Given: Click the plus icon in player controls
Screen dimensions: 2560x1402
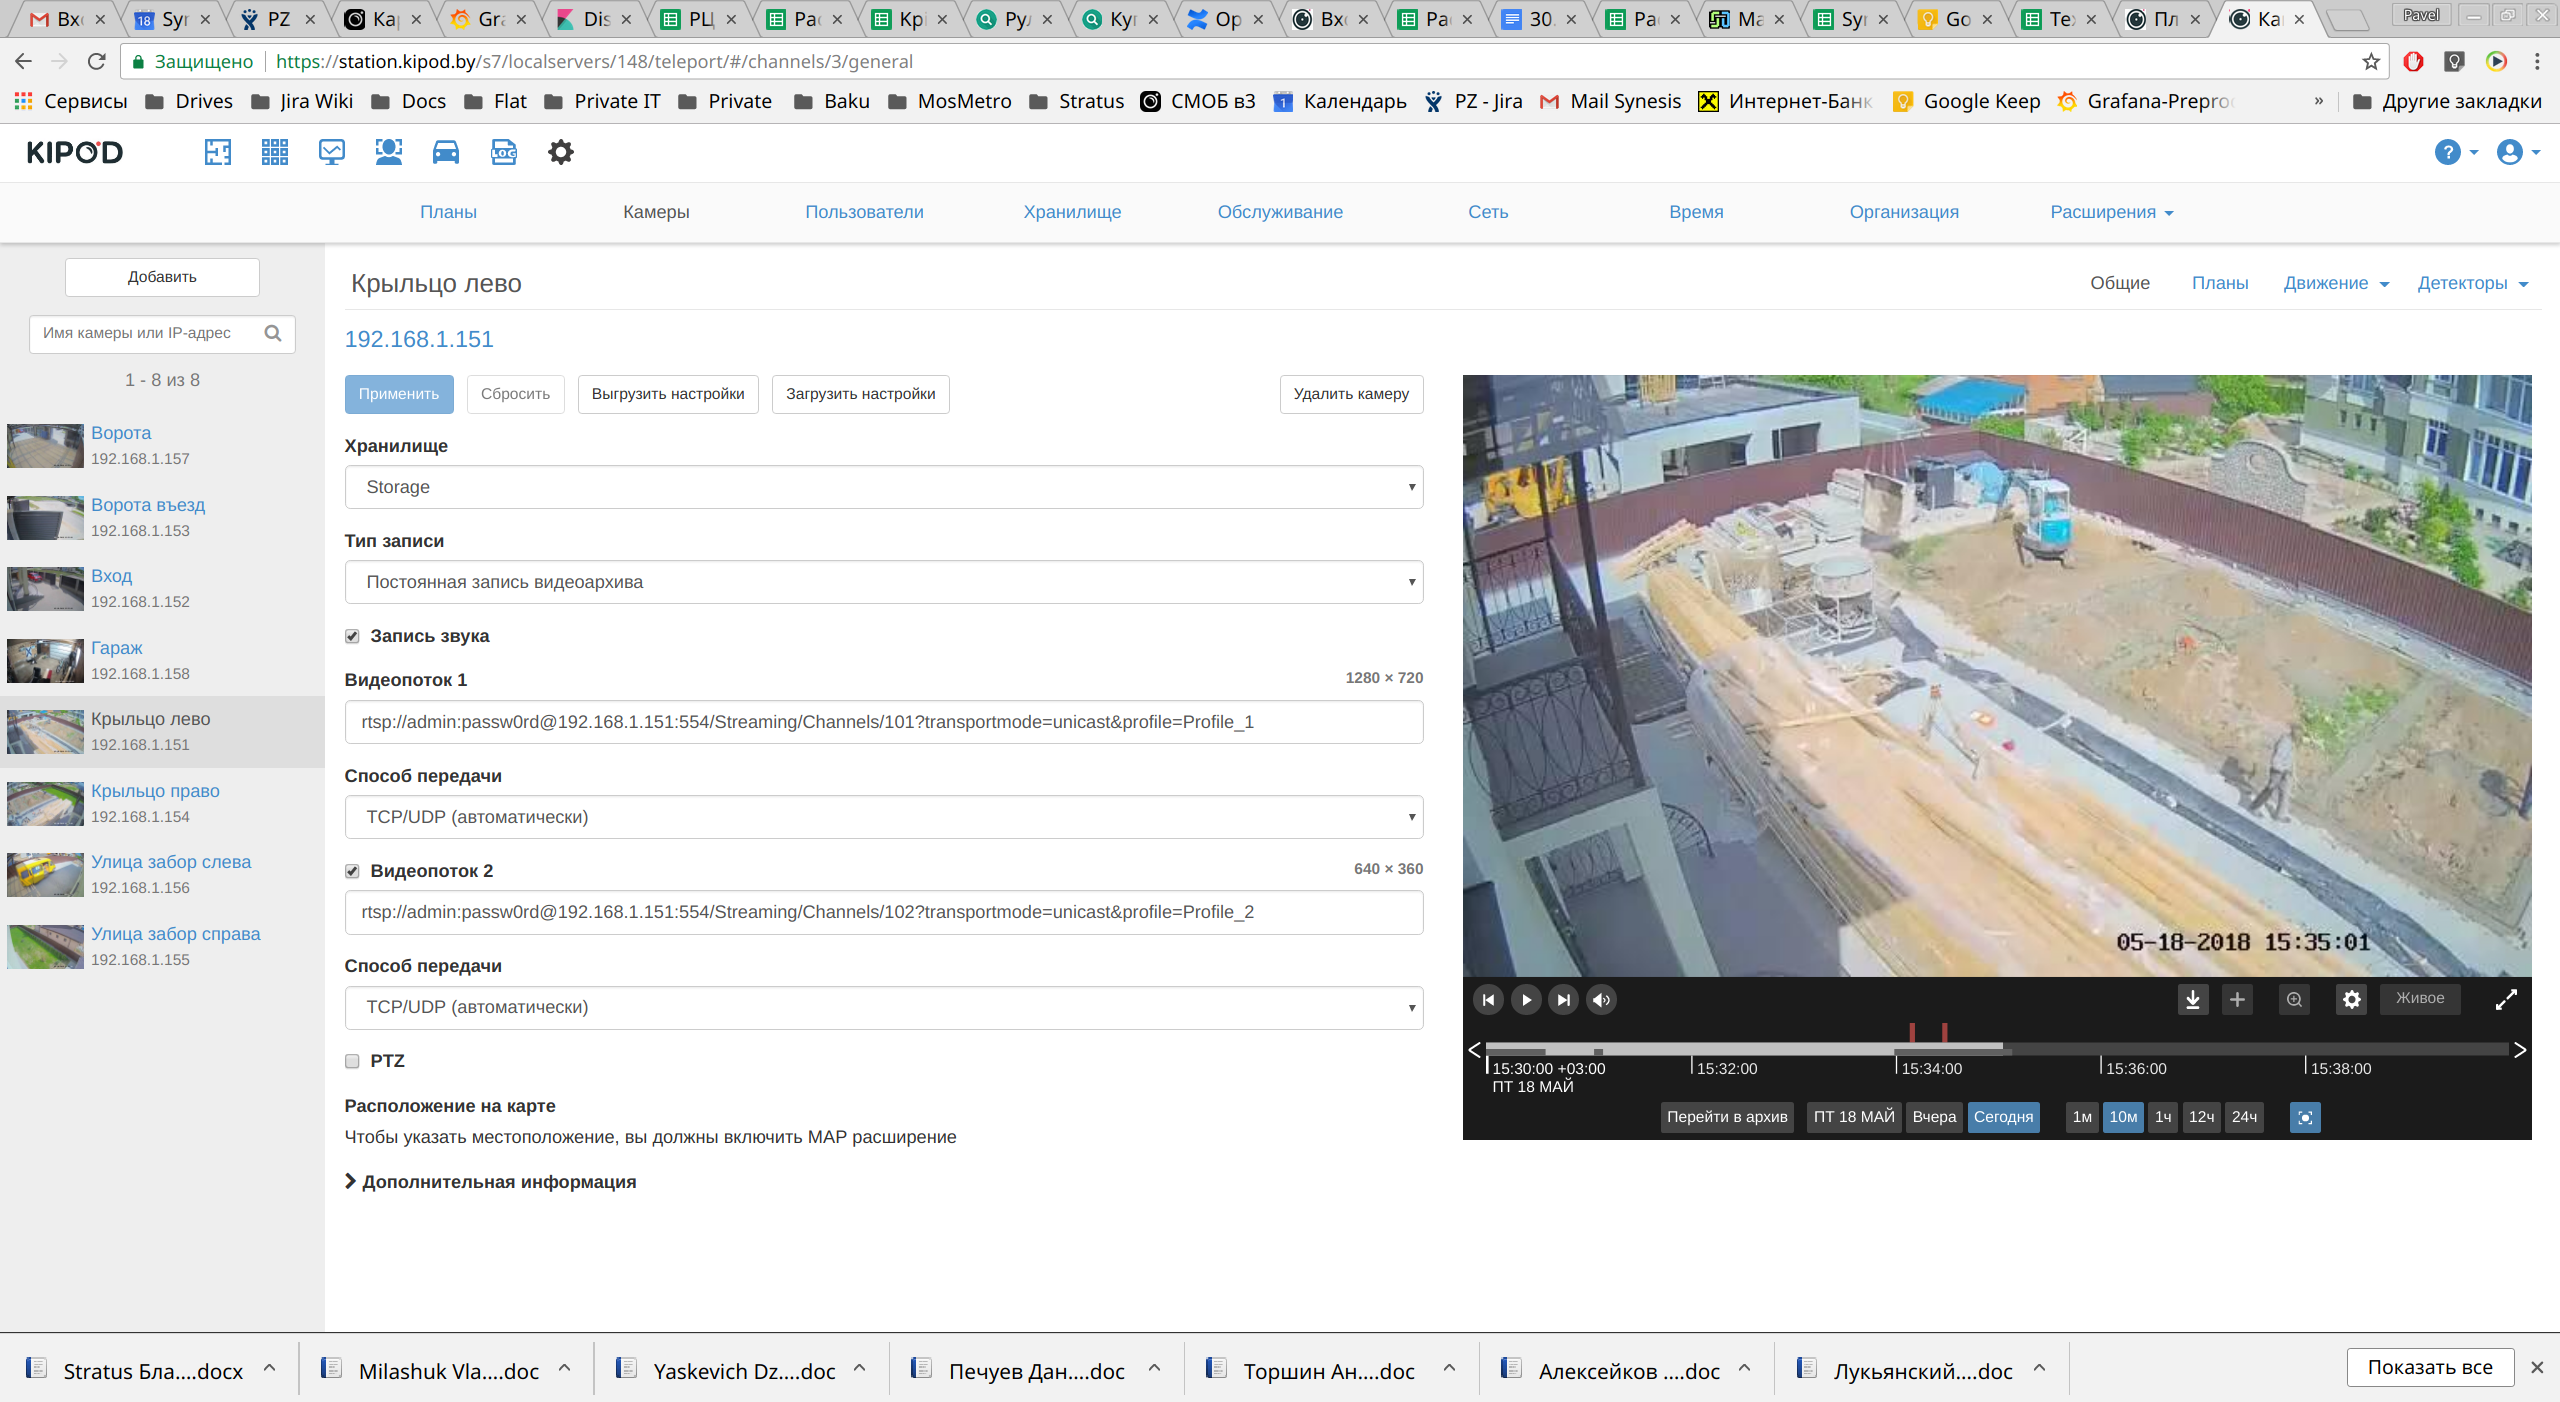Looking at the screenshot, I should pos(2237,999).
